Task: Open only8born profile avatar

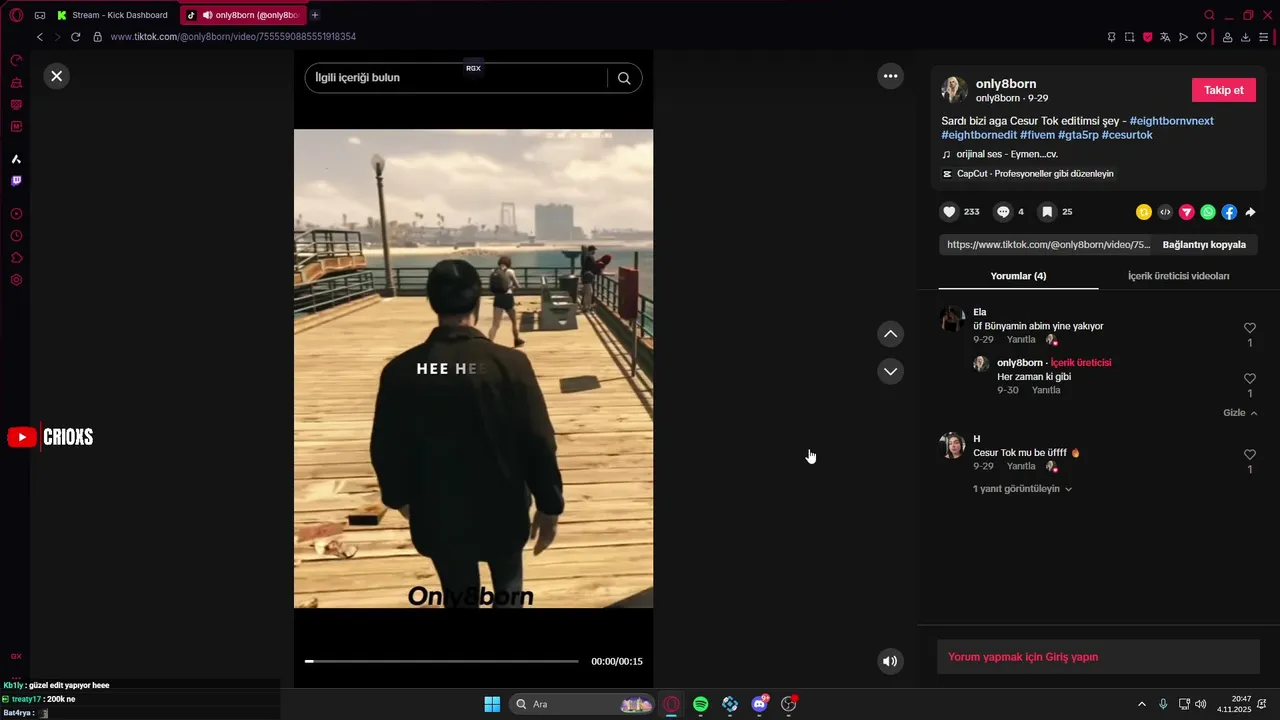Action: (954, 90)
